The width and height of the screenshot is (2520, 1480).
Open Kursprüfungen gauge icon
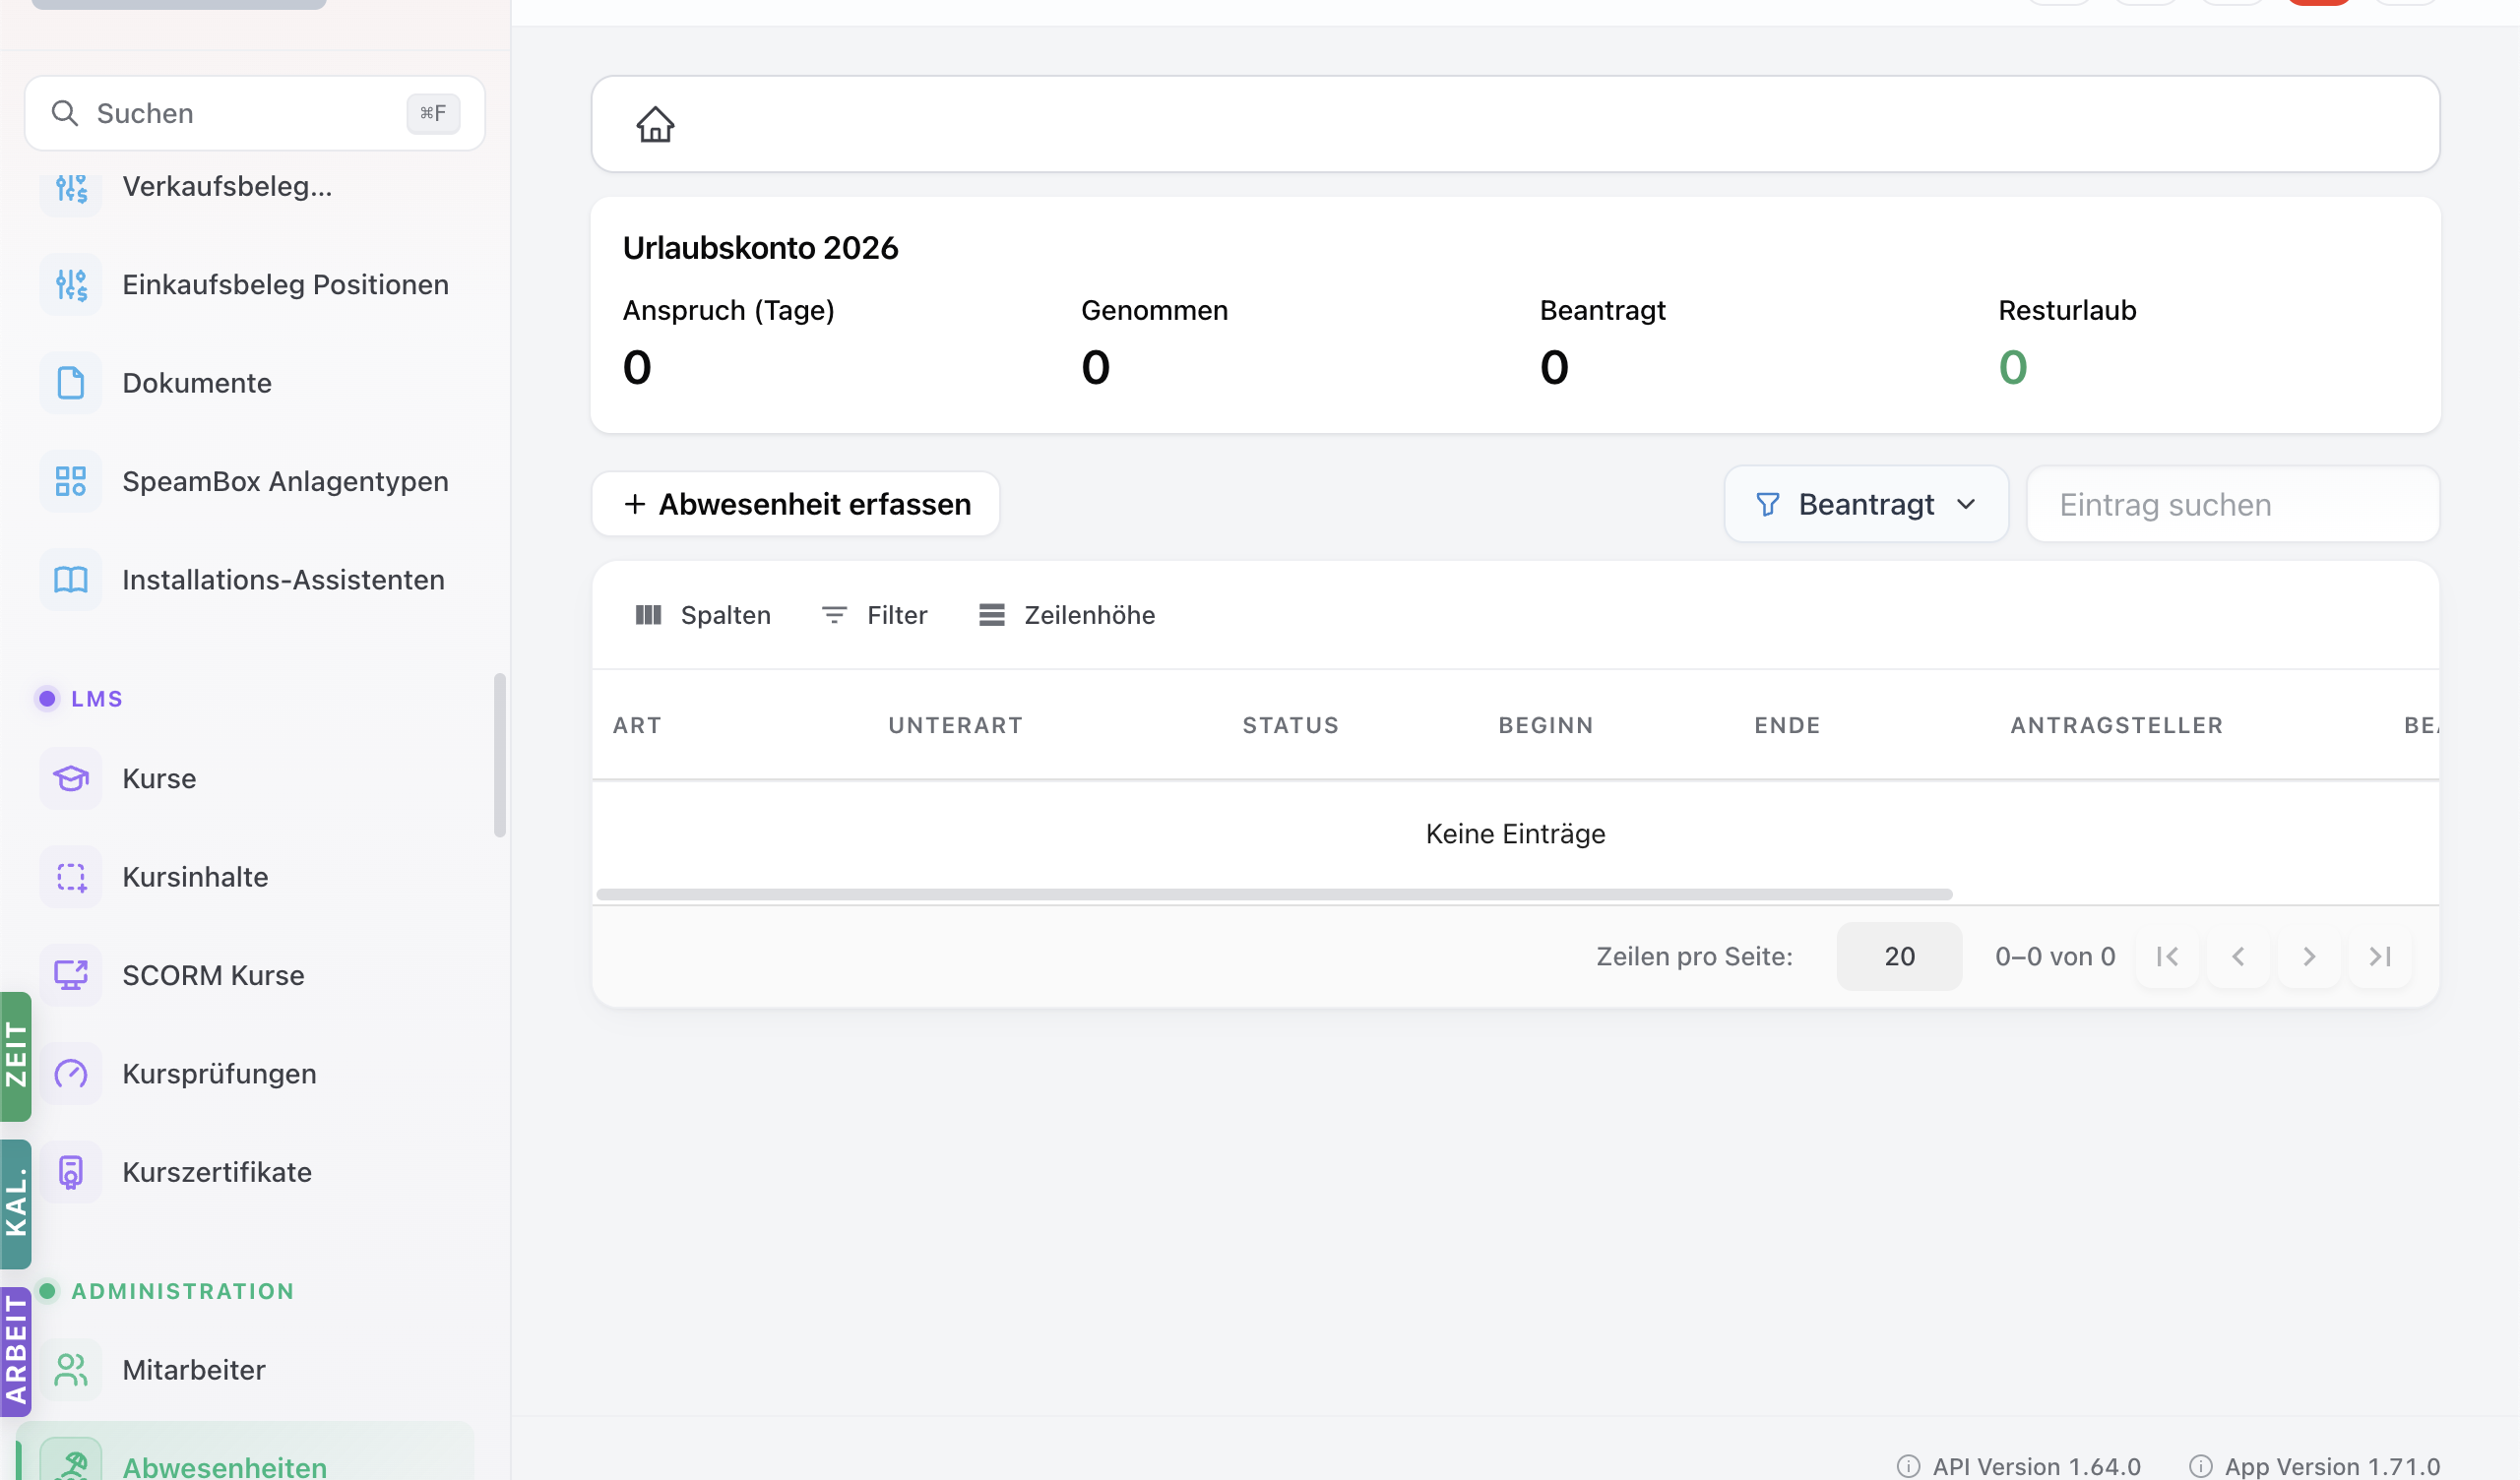71,1074
